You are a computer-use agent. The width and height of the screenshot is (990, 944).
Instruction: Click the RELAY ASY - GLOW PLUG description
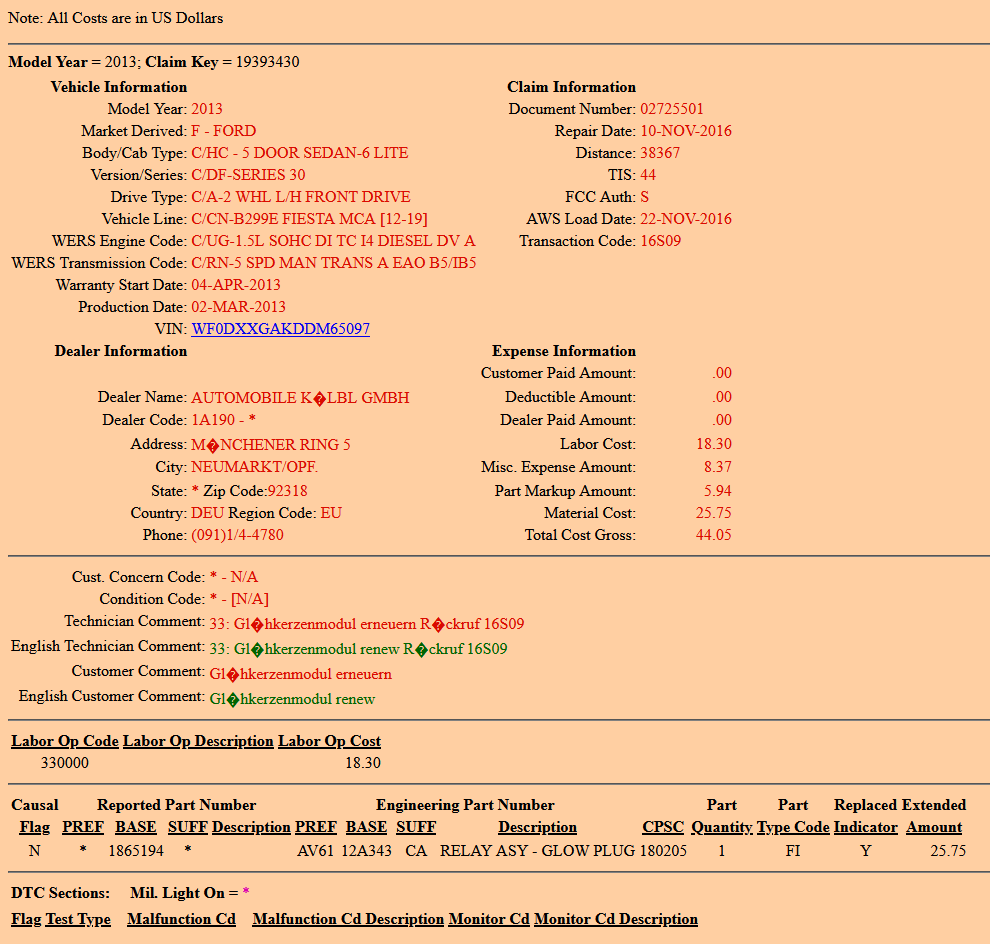pos(537,851)
